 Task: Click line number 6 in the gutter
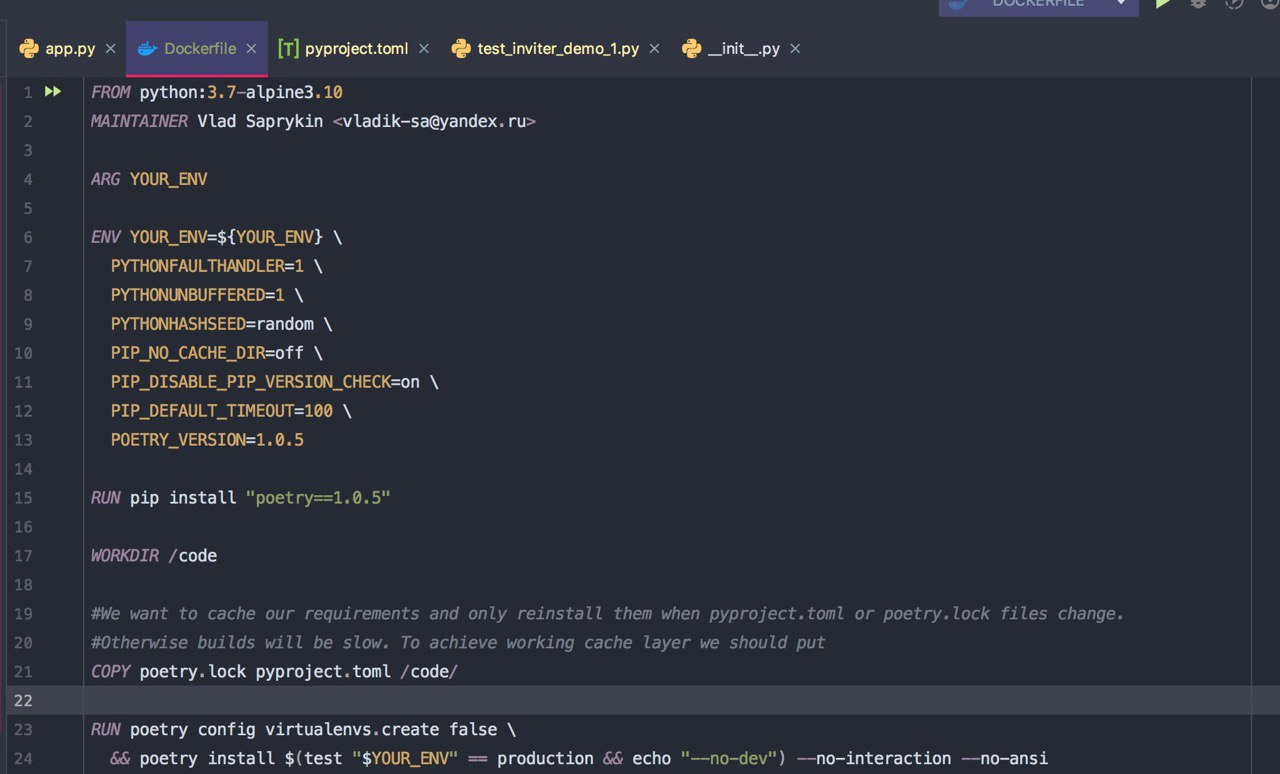pyautogui.click(x=28, y=237)
